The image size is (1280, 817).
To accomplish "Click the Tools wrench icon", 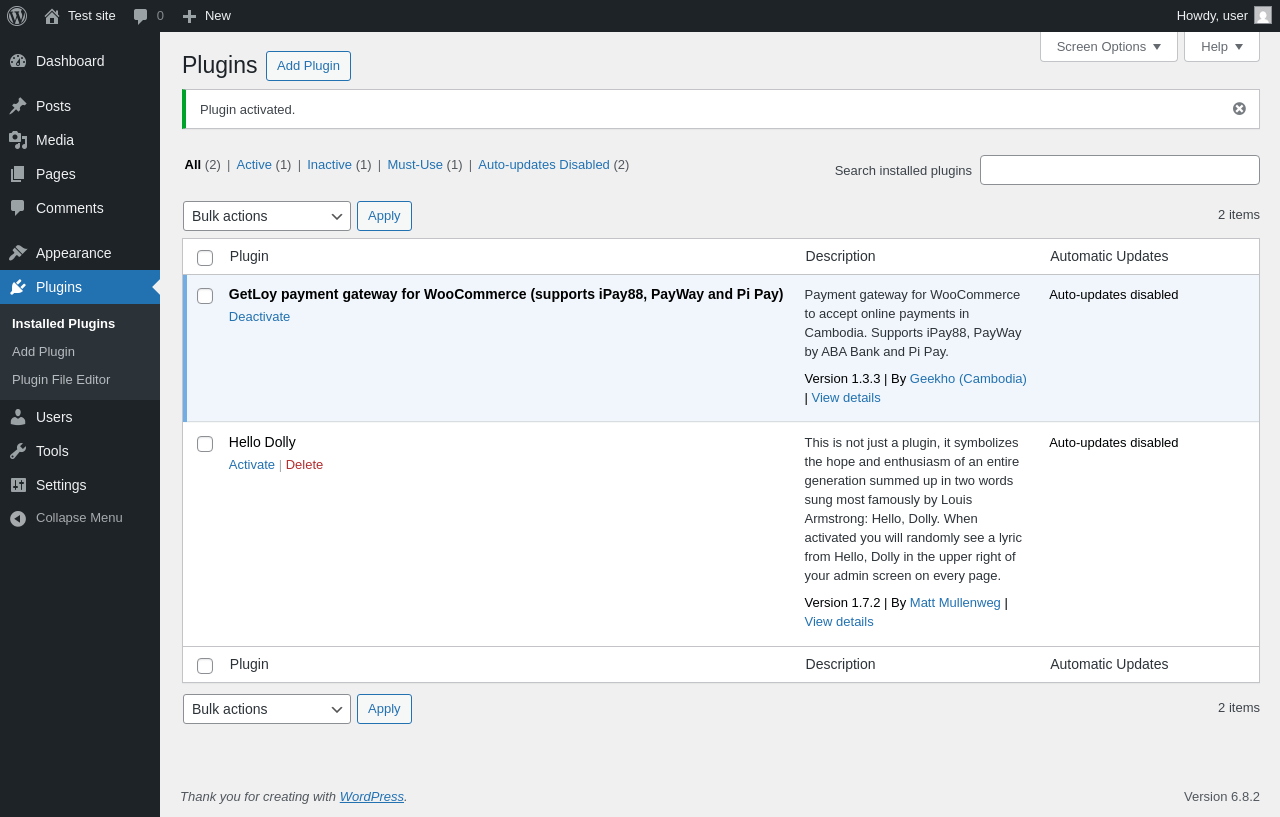I will (18, 451).
